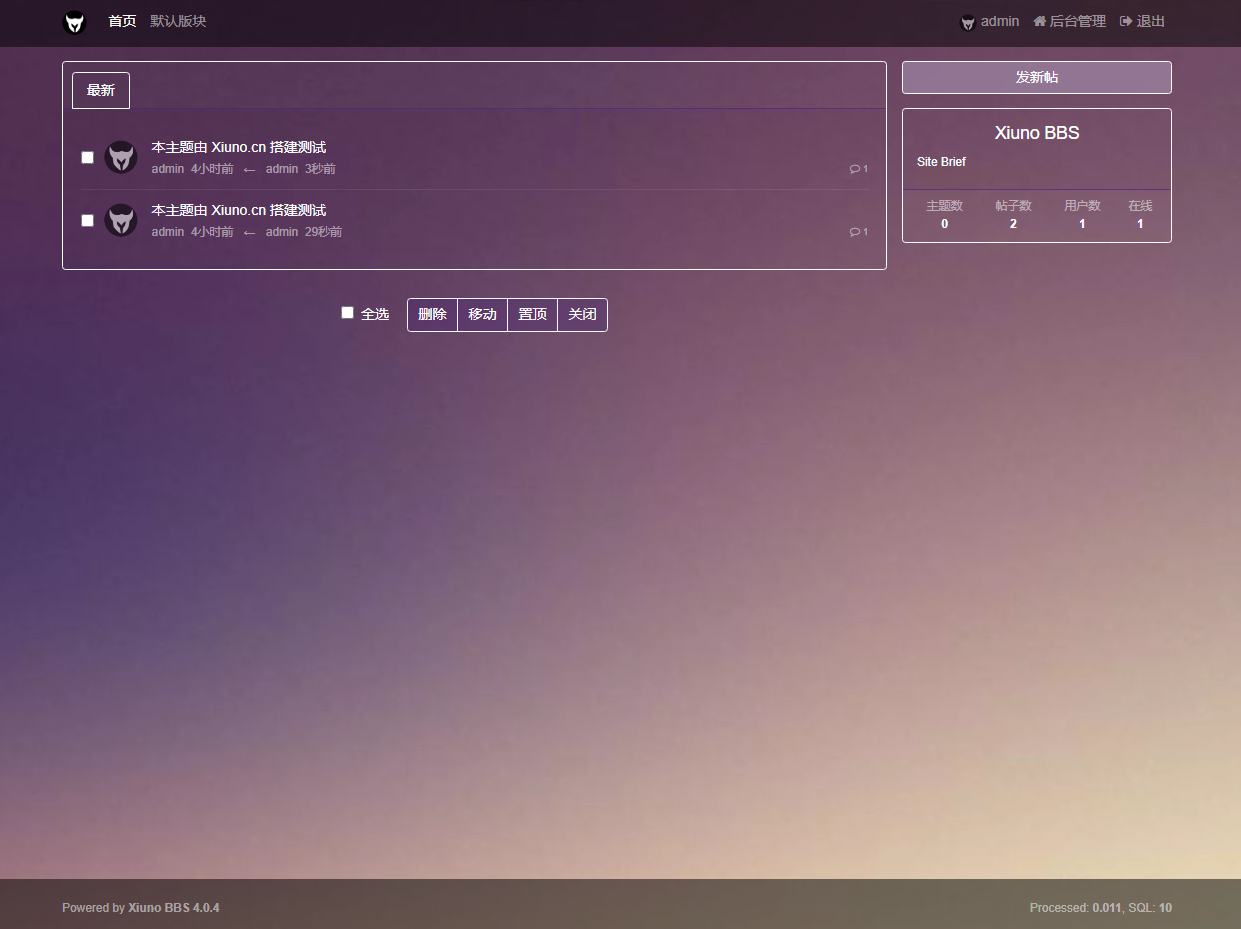Click the 帖子数 stat label
Viewport: 1241px width, 929px height.
(1013, 206)
